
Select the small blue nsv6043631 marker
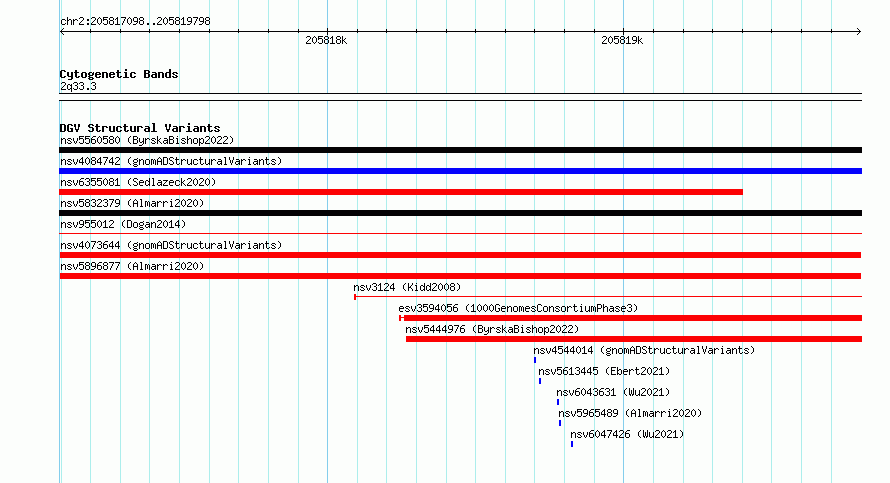(x=558, y=402)
